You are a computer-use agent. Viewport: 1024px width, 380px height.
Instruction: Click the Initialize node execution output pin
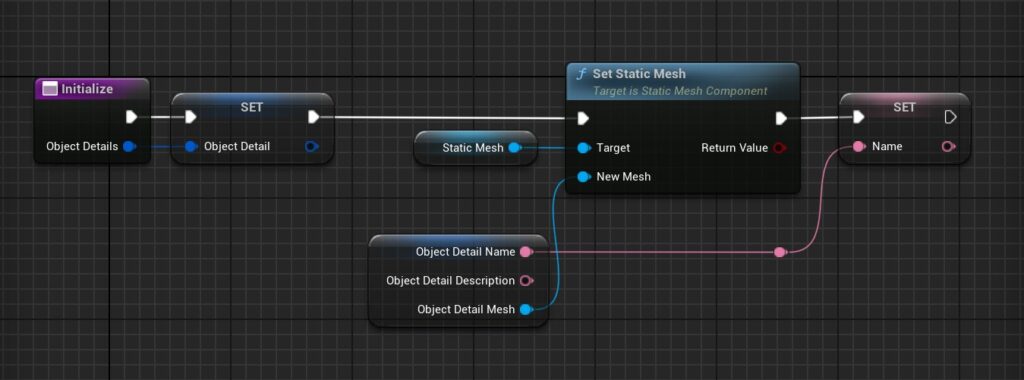coord(131,117)
